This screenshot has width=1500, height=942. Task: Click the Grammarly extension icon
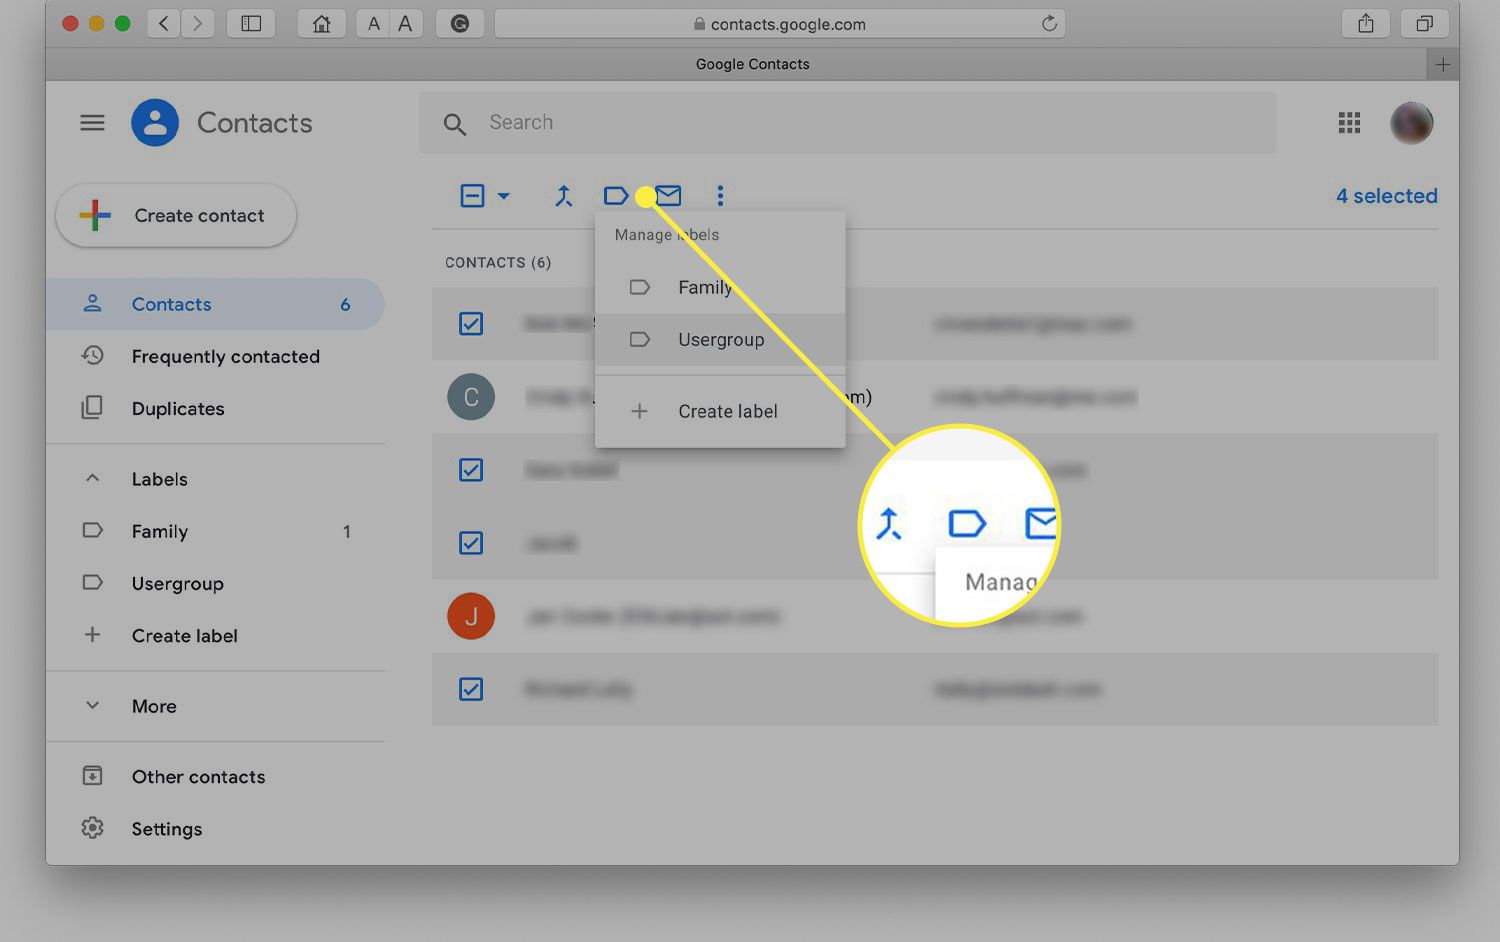tap(460, 23)
